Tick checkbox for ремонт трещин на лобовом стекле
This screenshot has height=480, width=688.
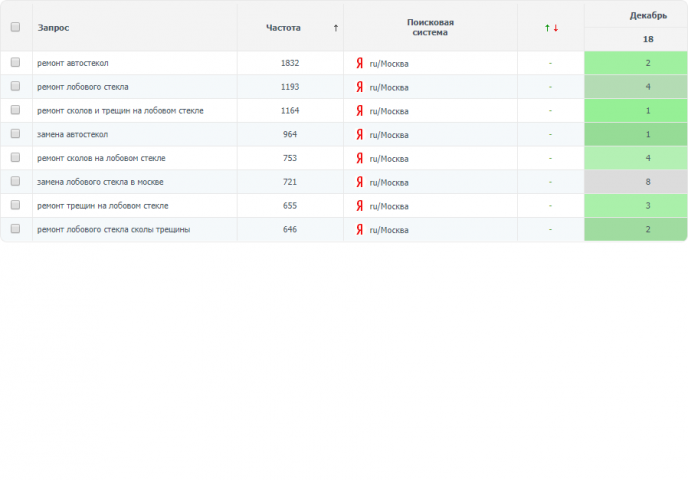(15, 205)
